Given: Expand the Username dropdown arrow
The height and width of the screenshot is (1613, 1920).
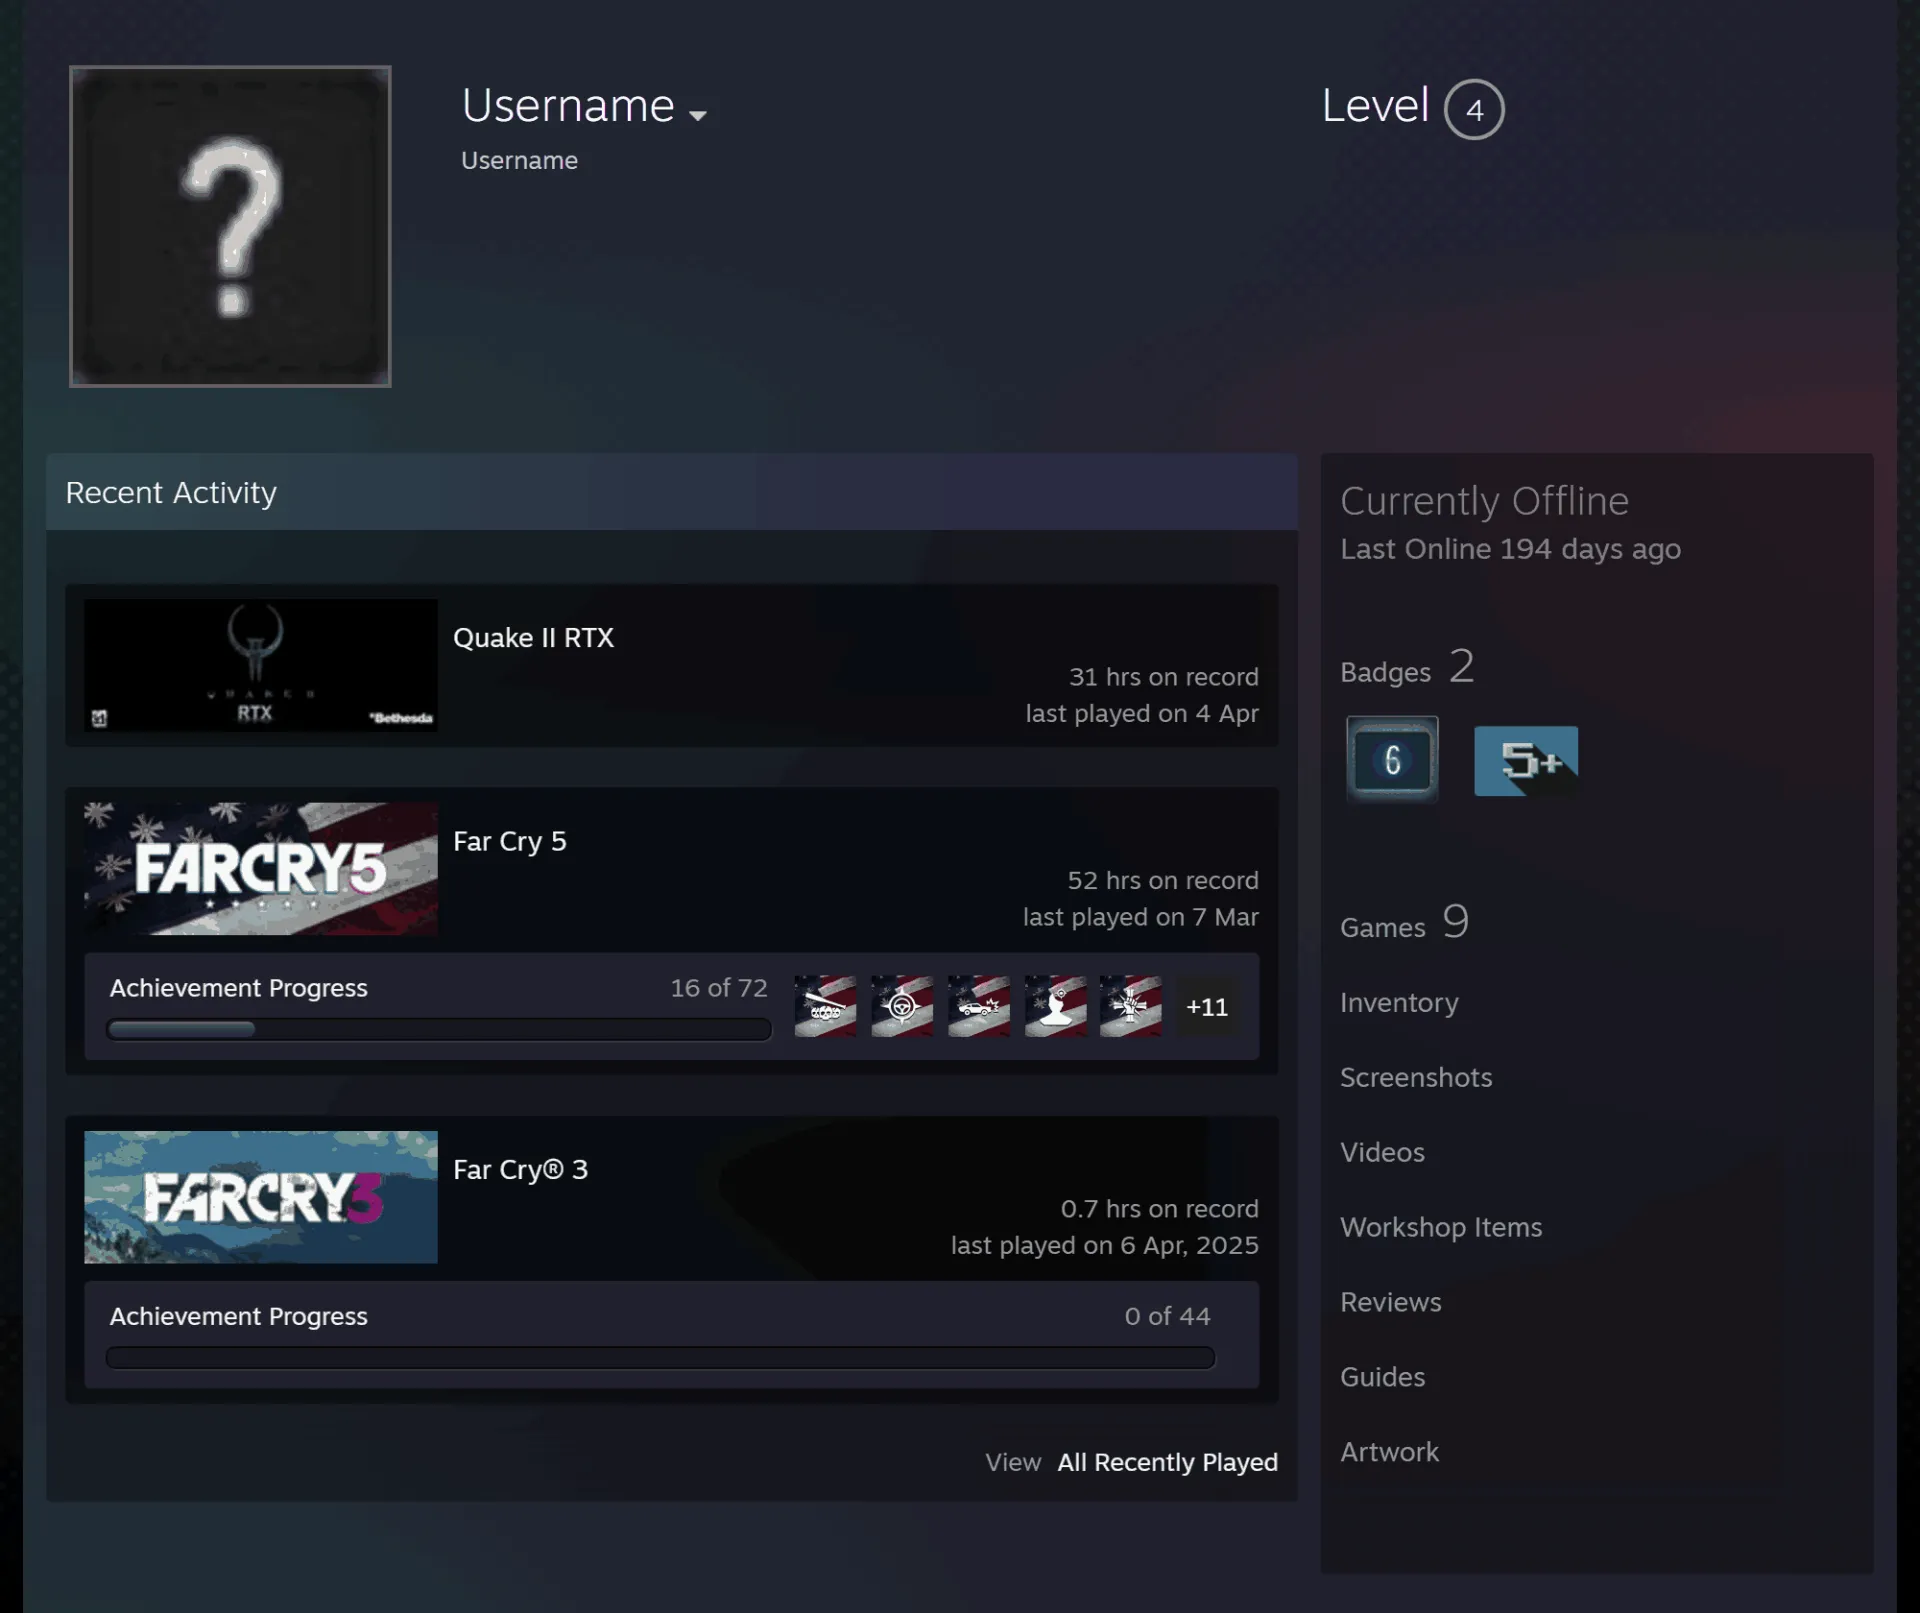Looking at the screenshot, I should pyautogui.click(x=698, y=115).
